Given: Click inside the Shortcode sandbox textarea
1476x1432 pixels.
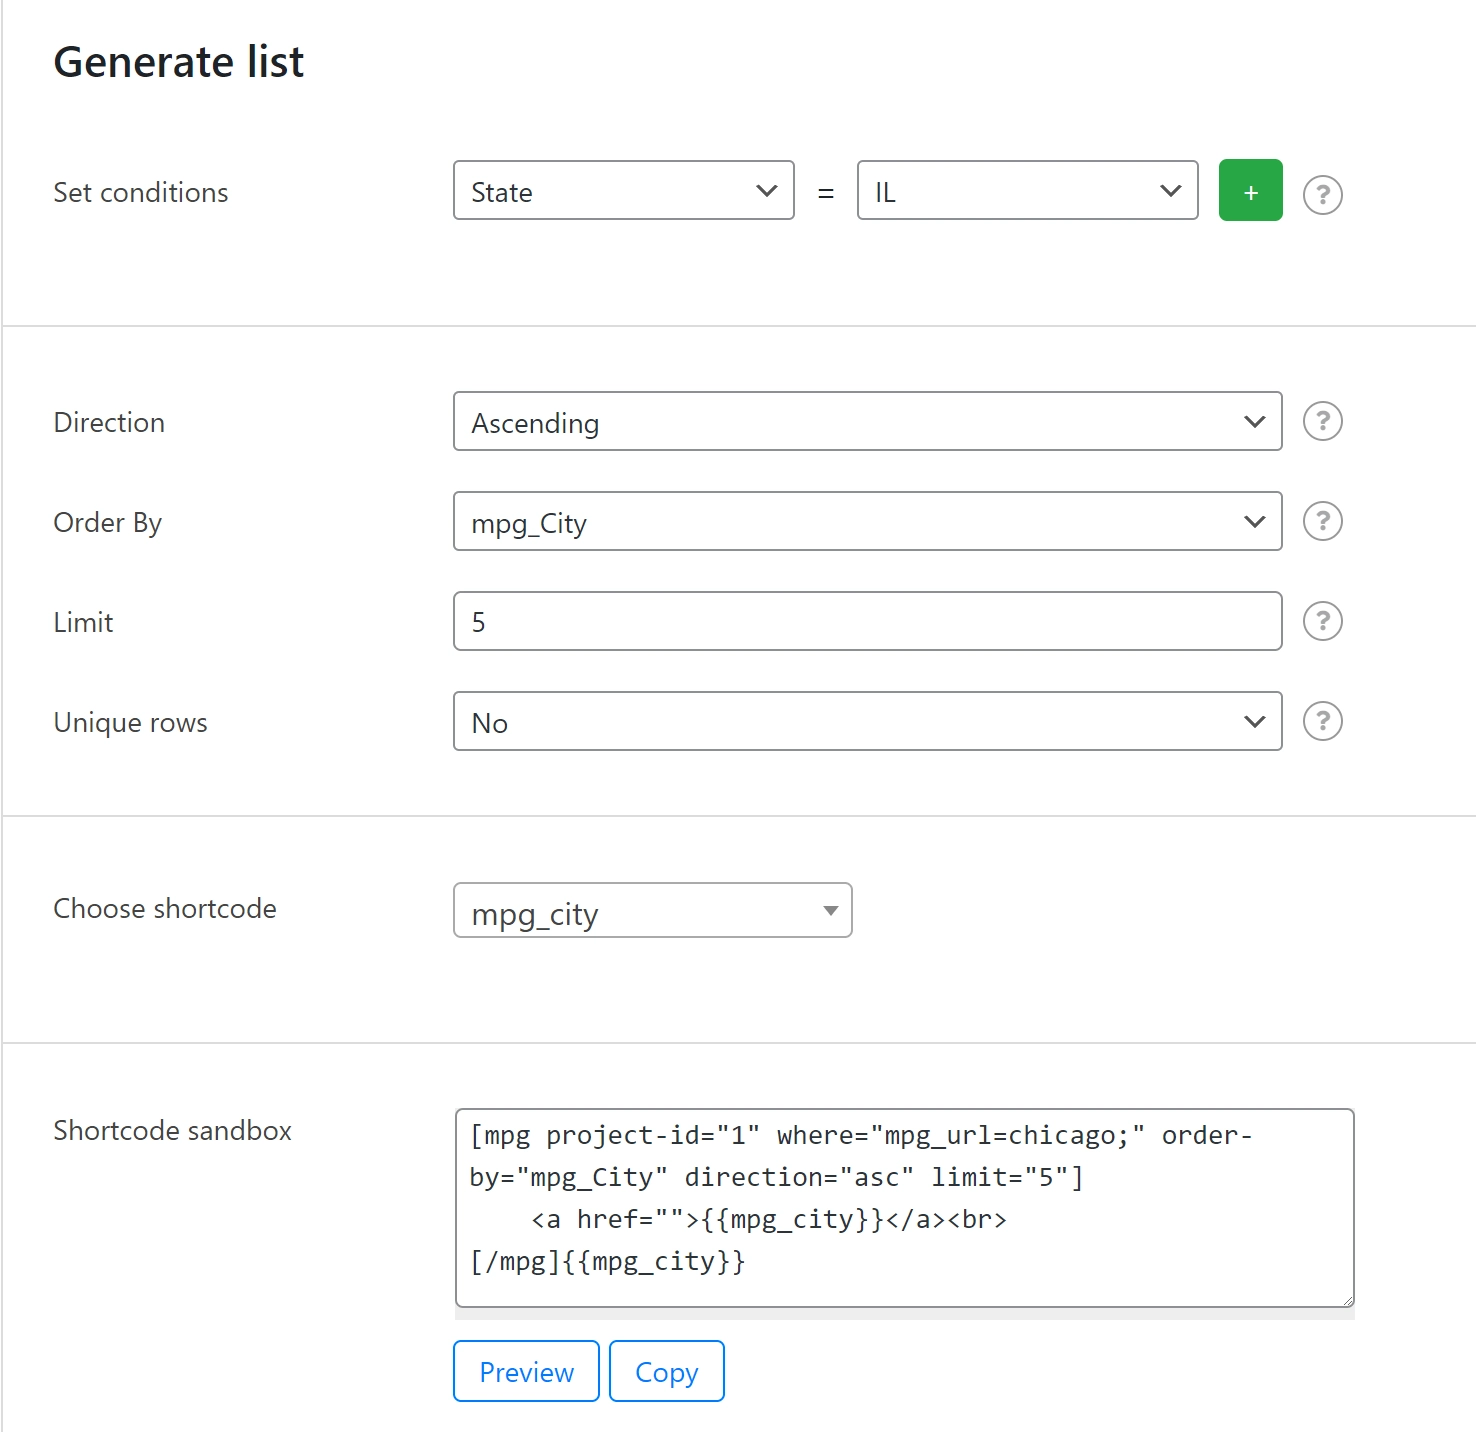Looking at the screenshot, I should [905, 1207].
